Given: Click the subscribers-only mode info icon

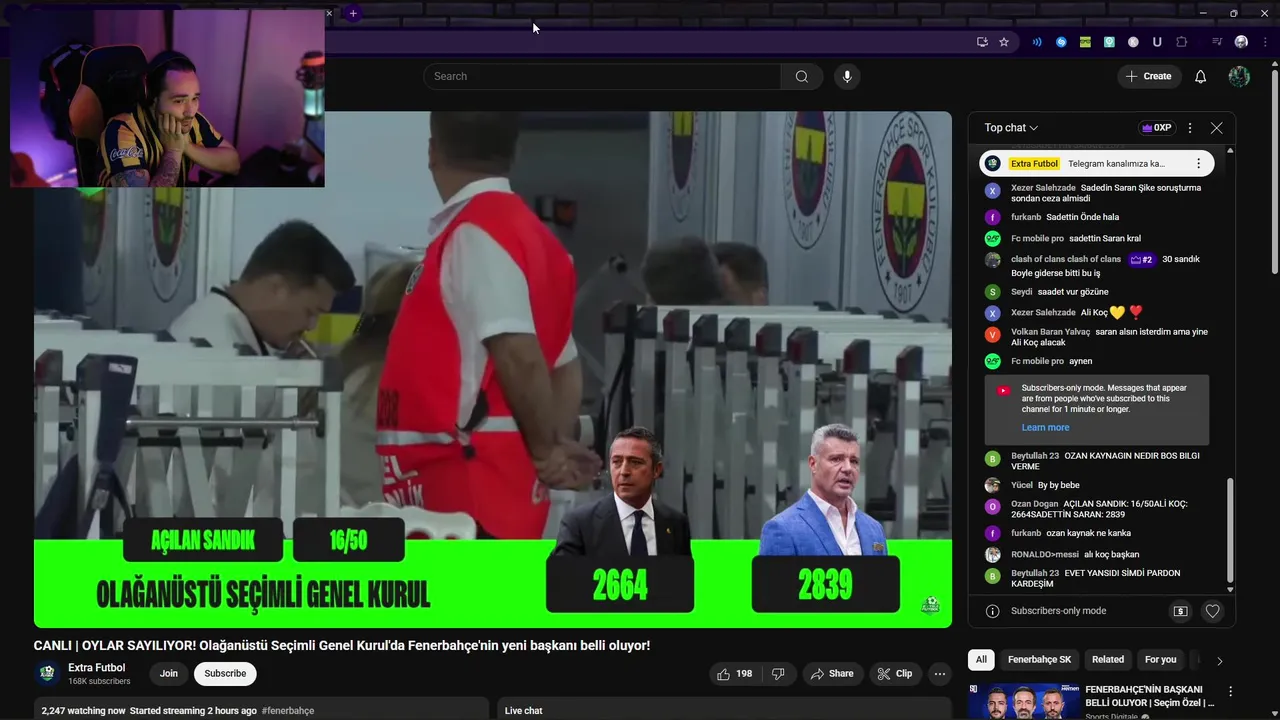Looking at the screenshot, I should (993, 611).
